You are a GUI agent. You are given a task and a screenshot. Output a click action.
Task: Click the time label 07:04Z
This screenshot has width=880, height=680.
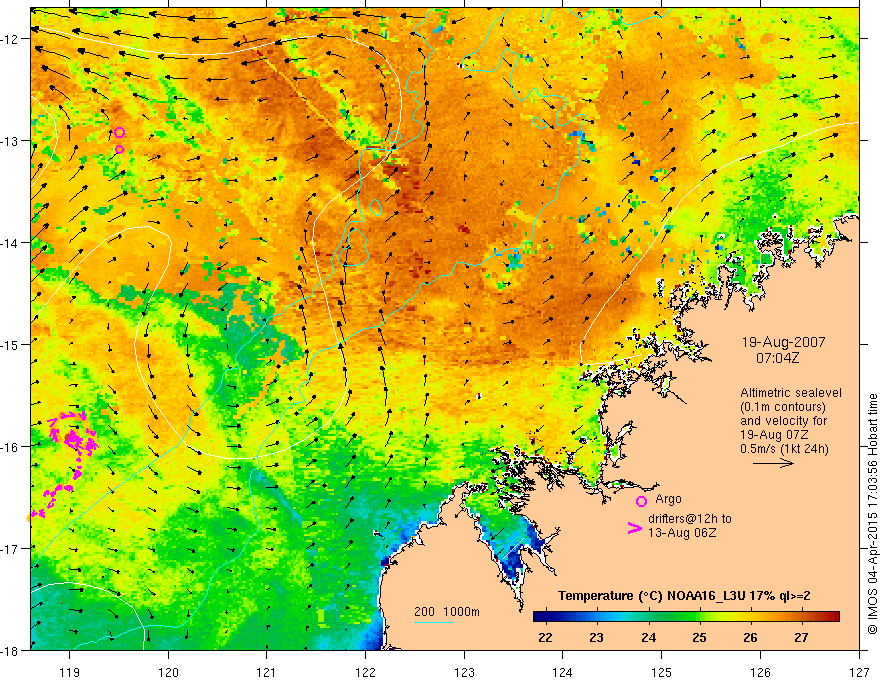pos(777,358)
